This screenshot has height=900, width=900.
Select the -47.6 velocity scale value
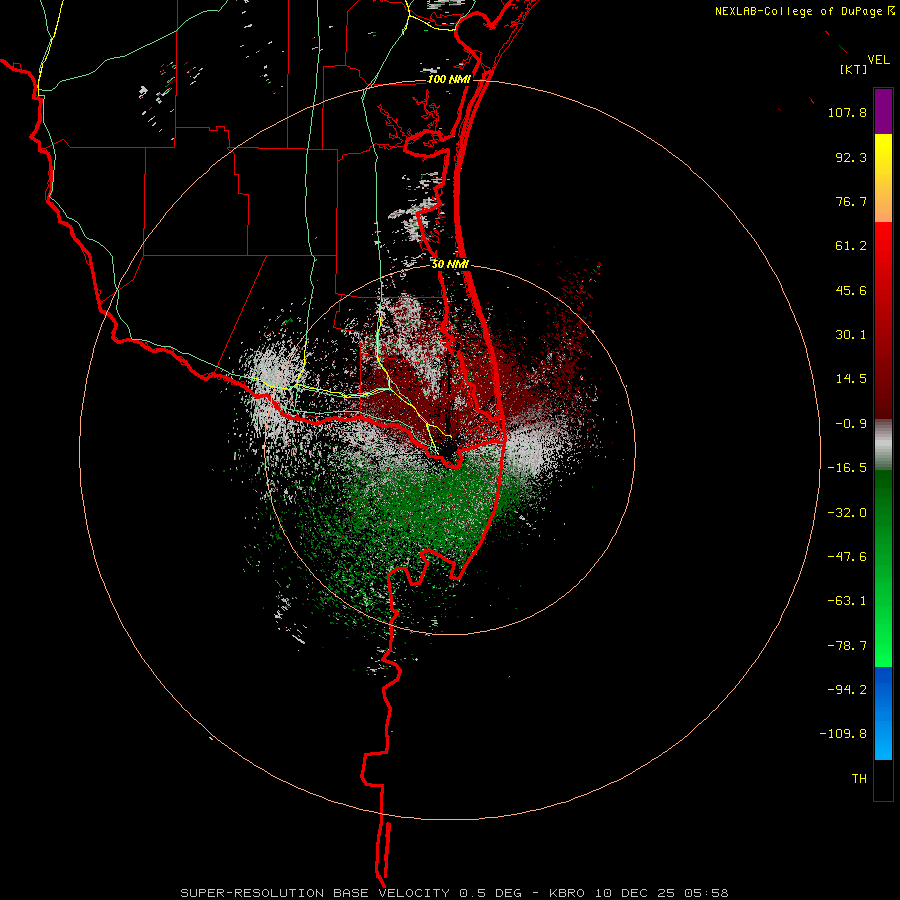(847, 557)
